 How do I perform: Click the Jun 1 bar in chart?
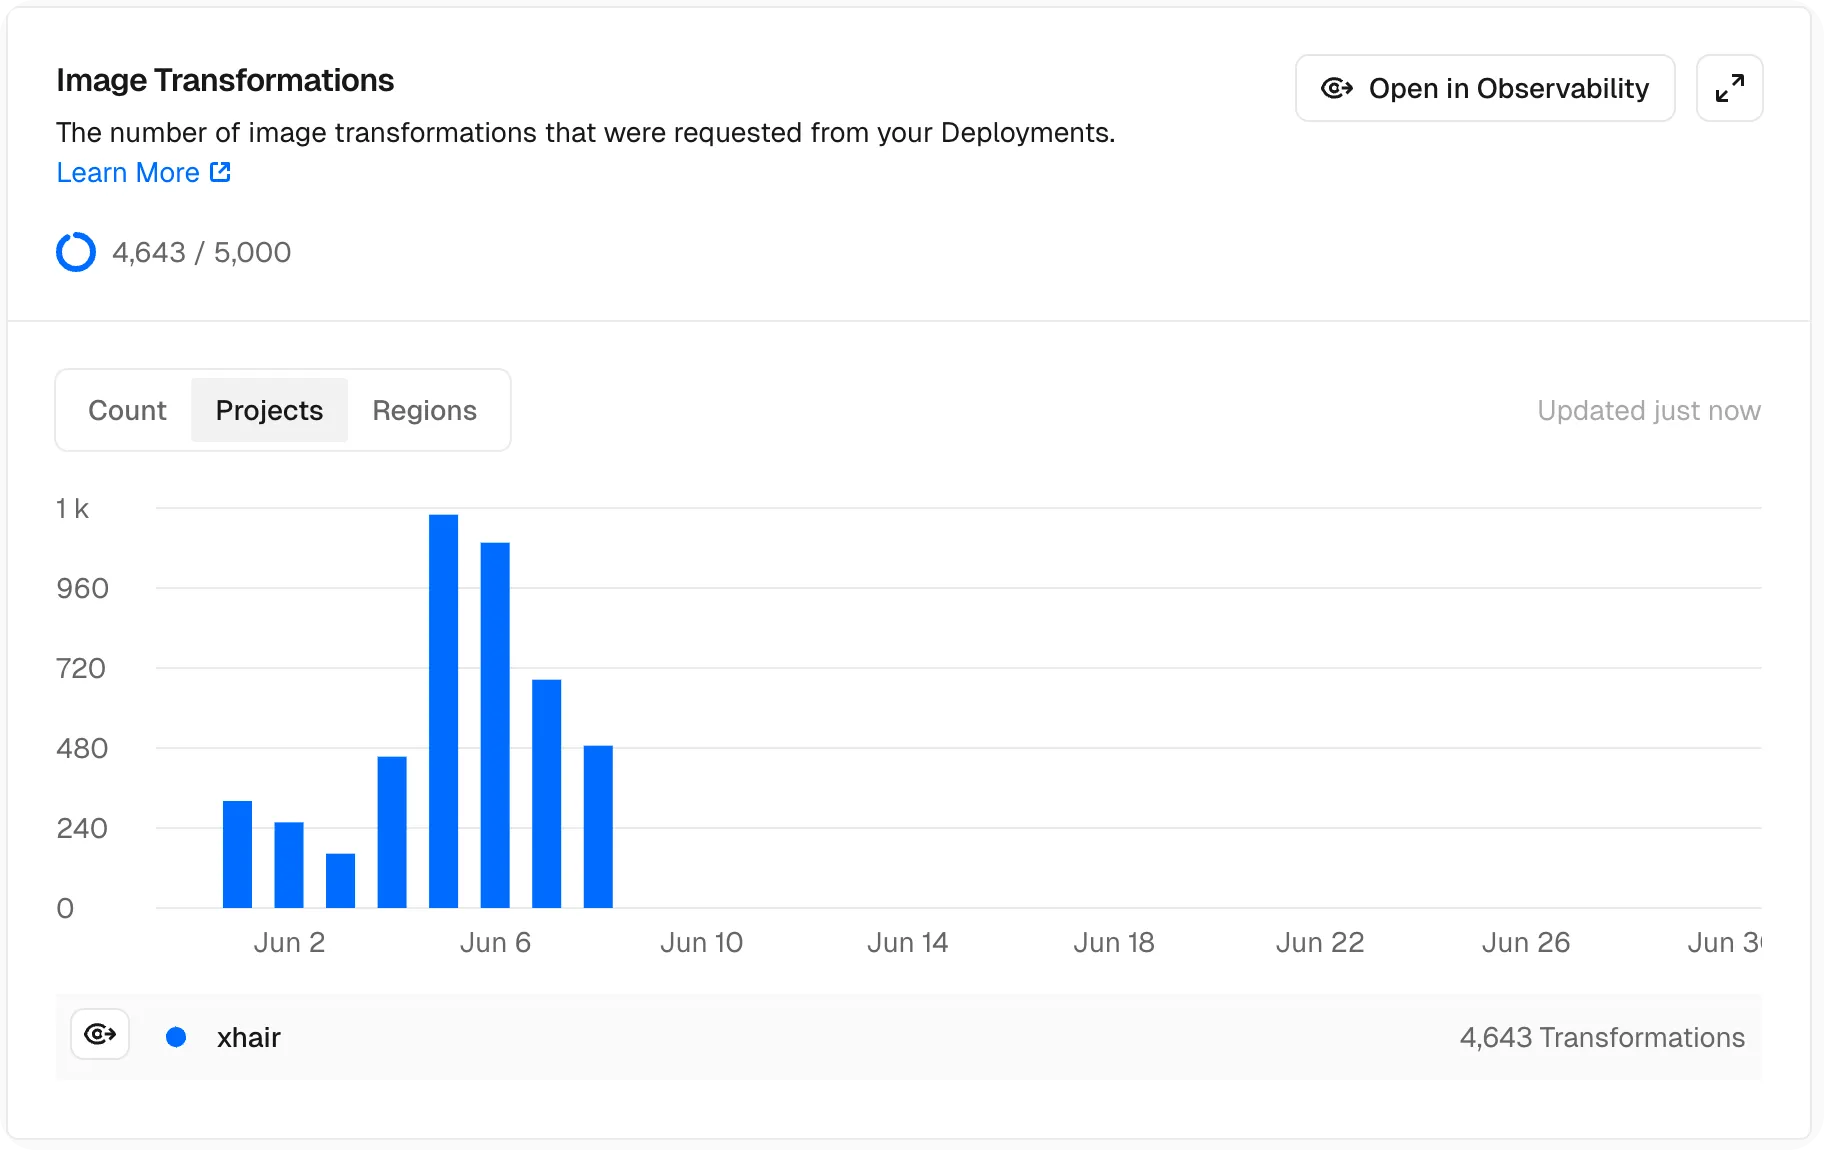[237, 855]
